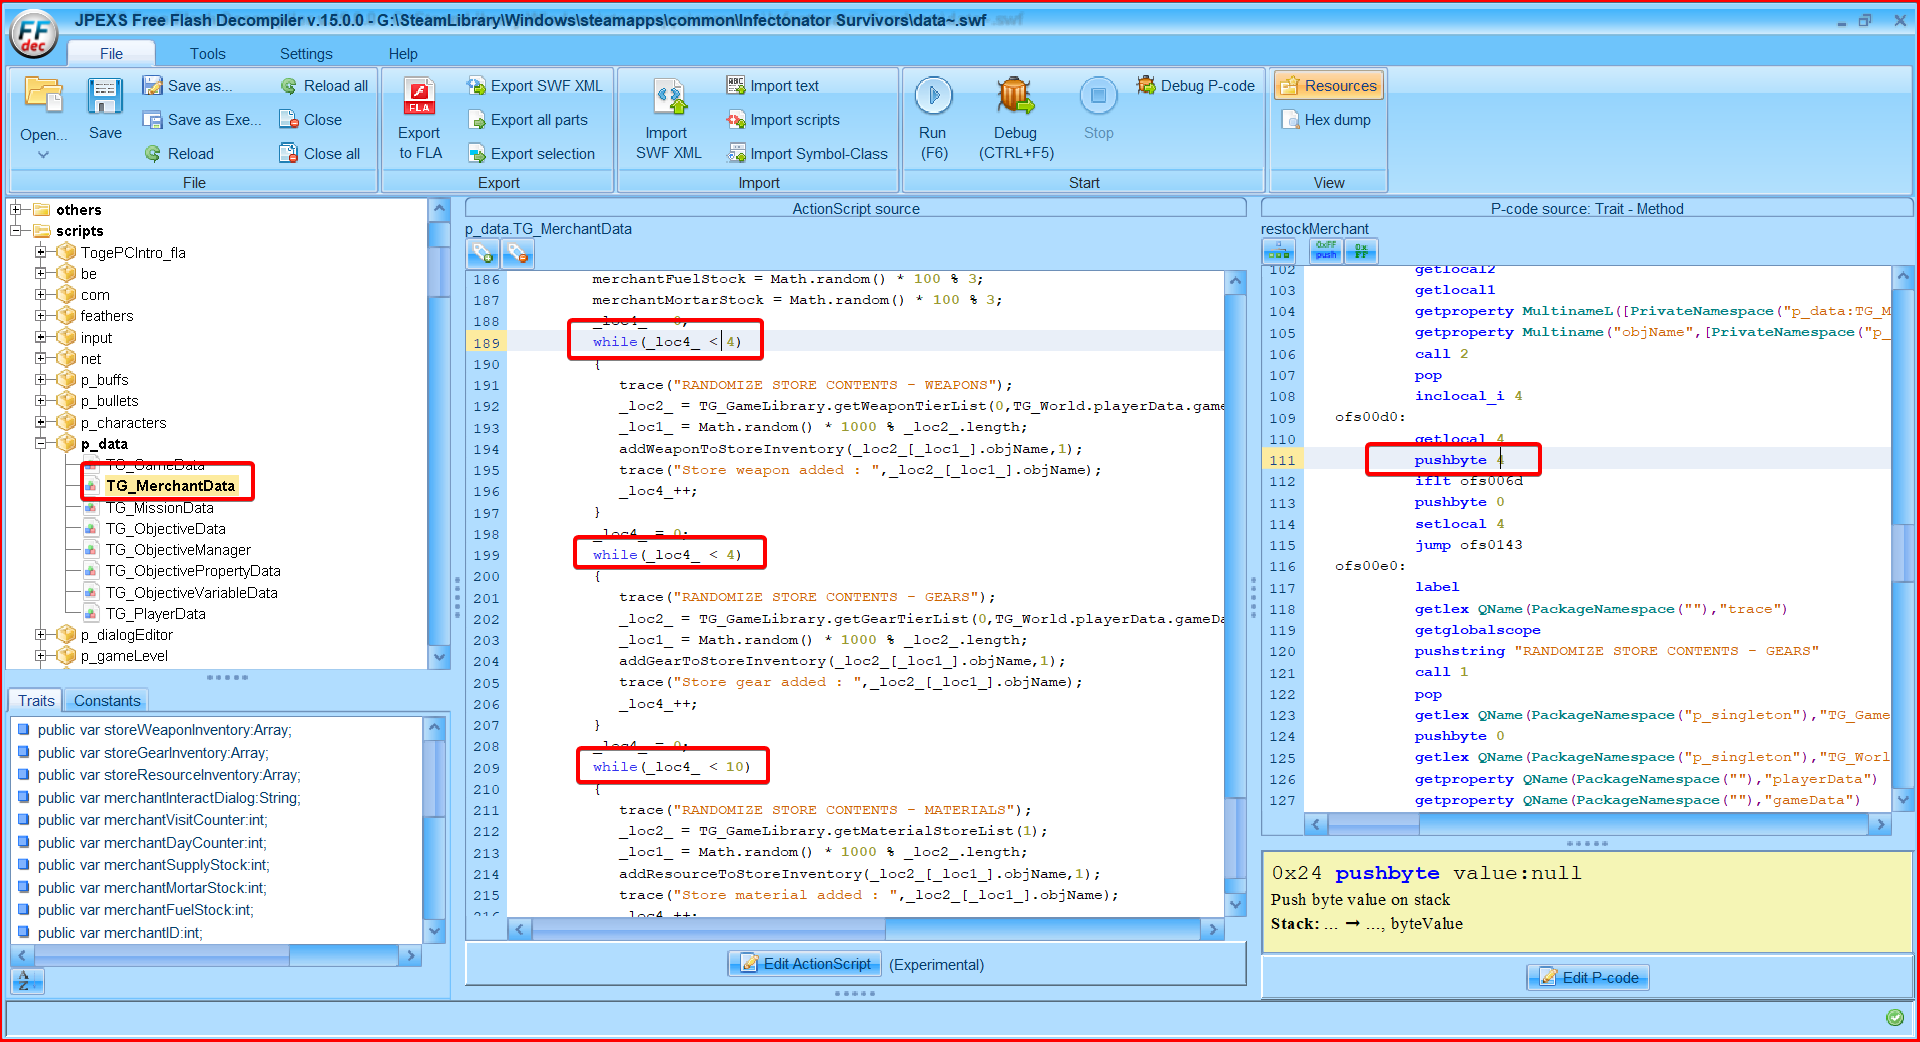This screenshot has width=1920, height=1042.
Task: Click the Edit ActionScript button
Action: pyautogui.click(x=805, y=964)
